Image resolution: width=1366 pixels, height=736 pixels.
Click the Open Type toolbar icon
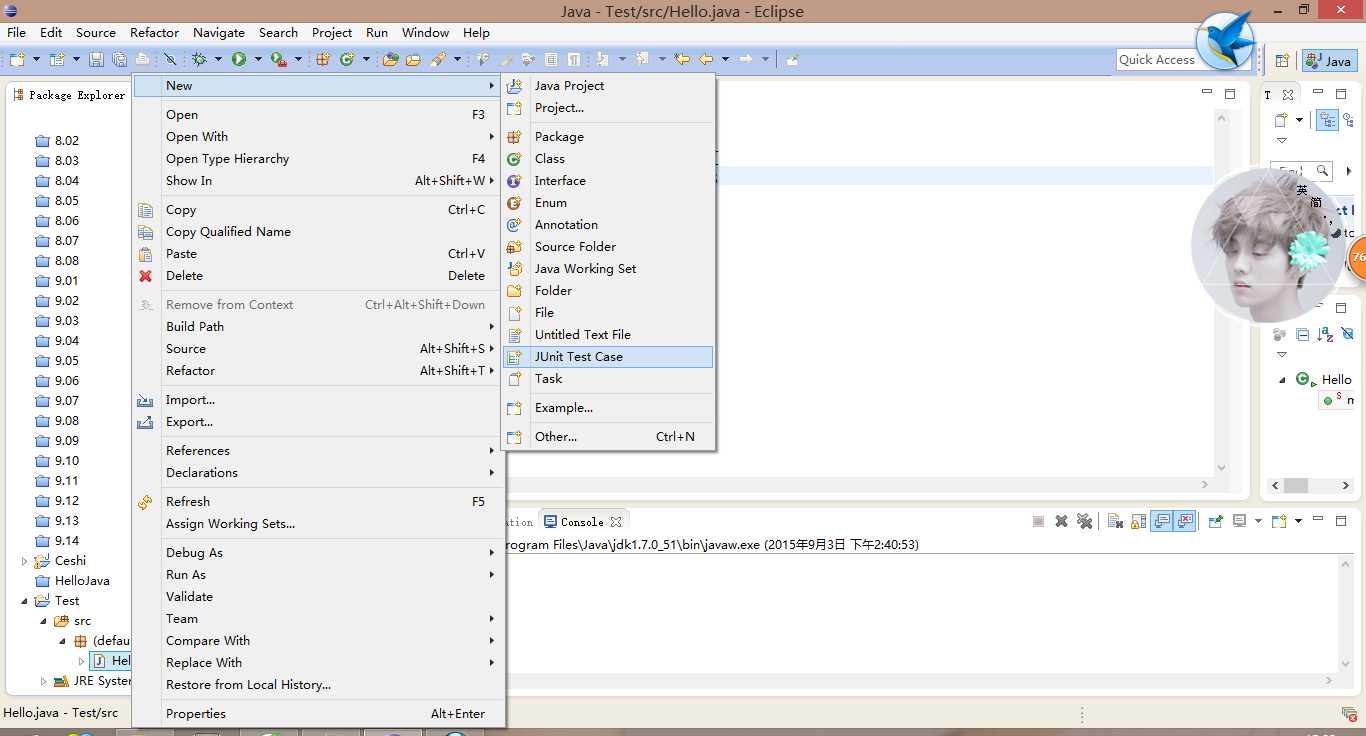[391, 60]
